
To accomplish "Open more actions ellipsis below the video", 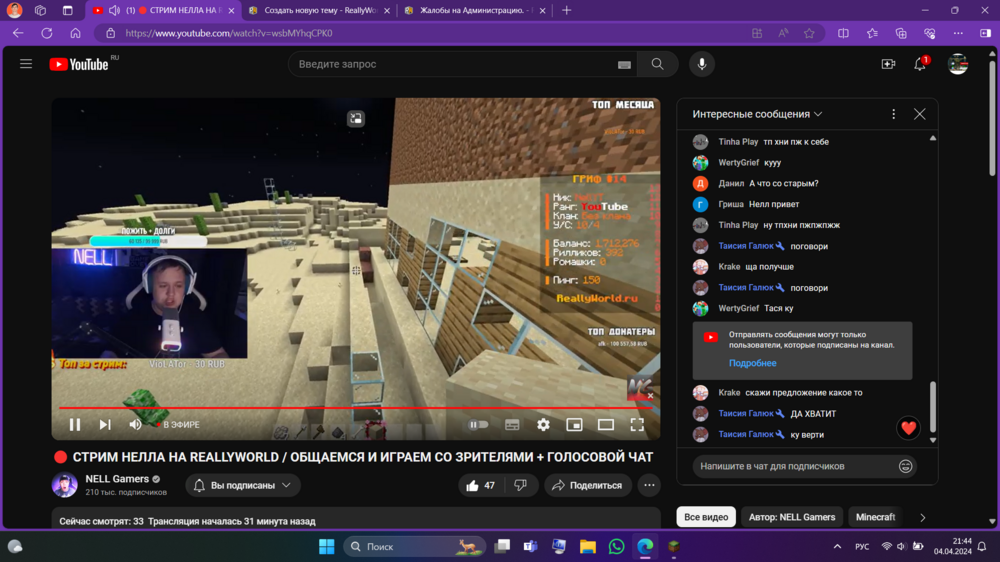I will (649, 485).
